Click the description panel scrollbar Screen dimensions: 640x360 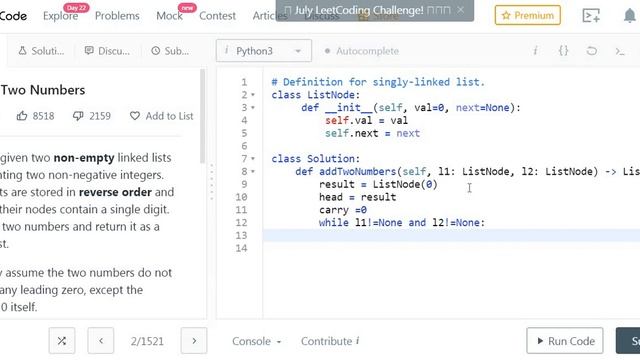pos(202,116)
